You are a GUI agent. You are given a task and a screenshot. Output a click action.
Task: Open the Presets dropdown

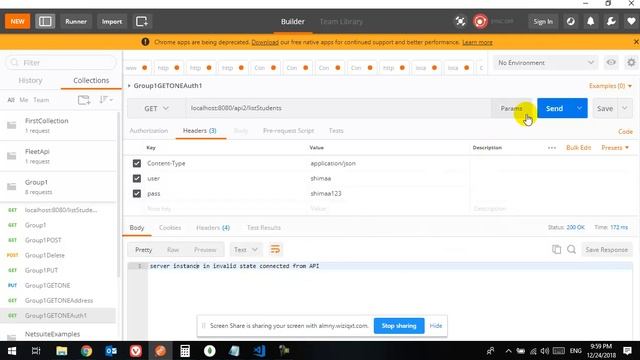pyautogui.click(x=615, y=148)
